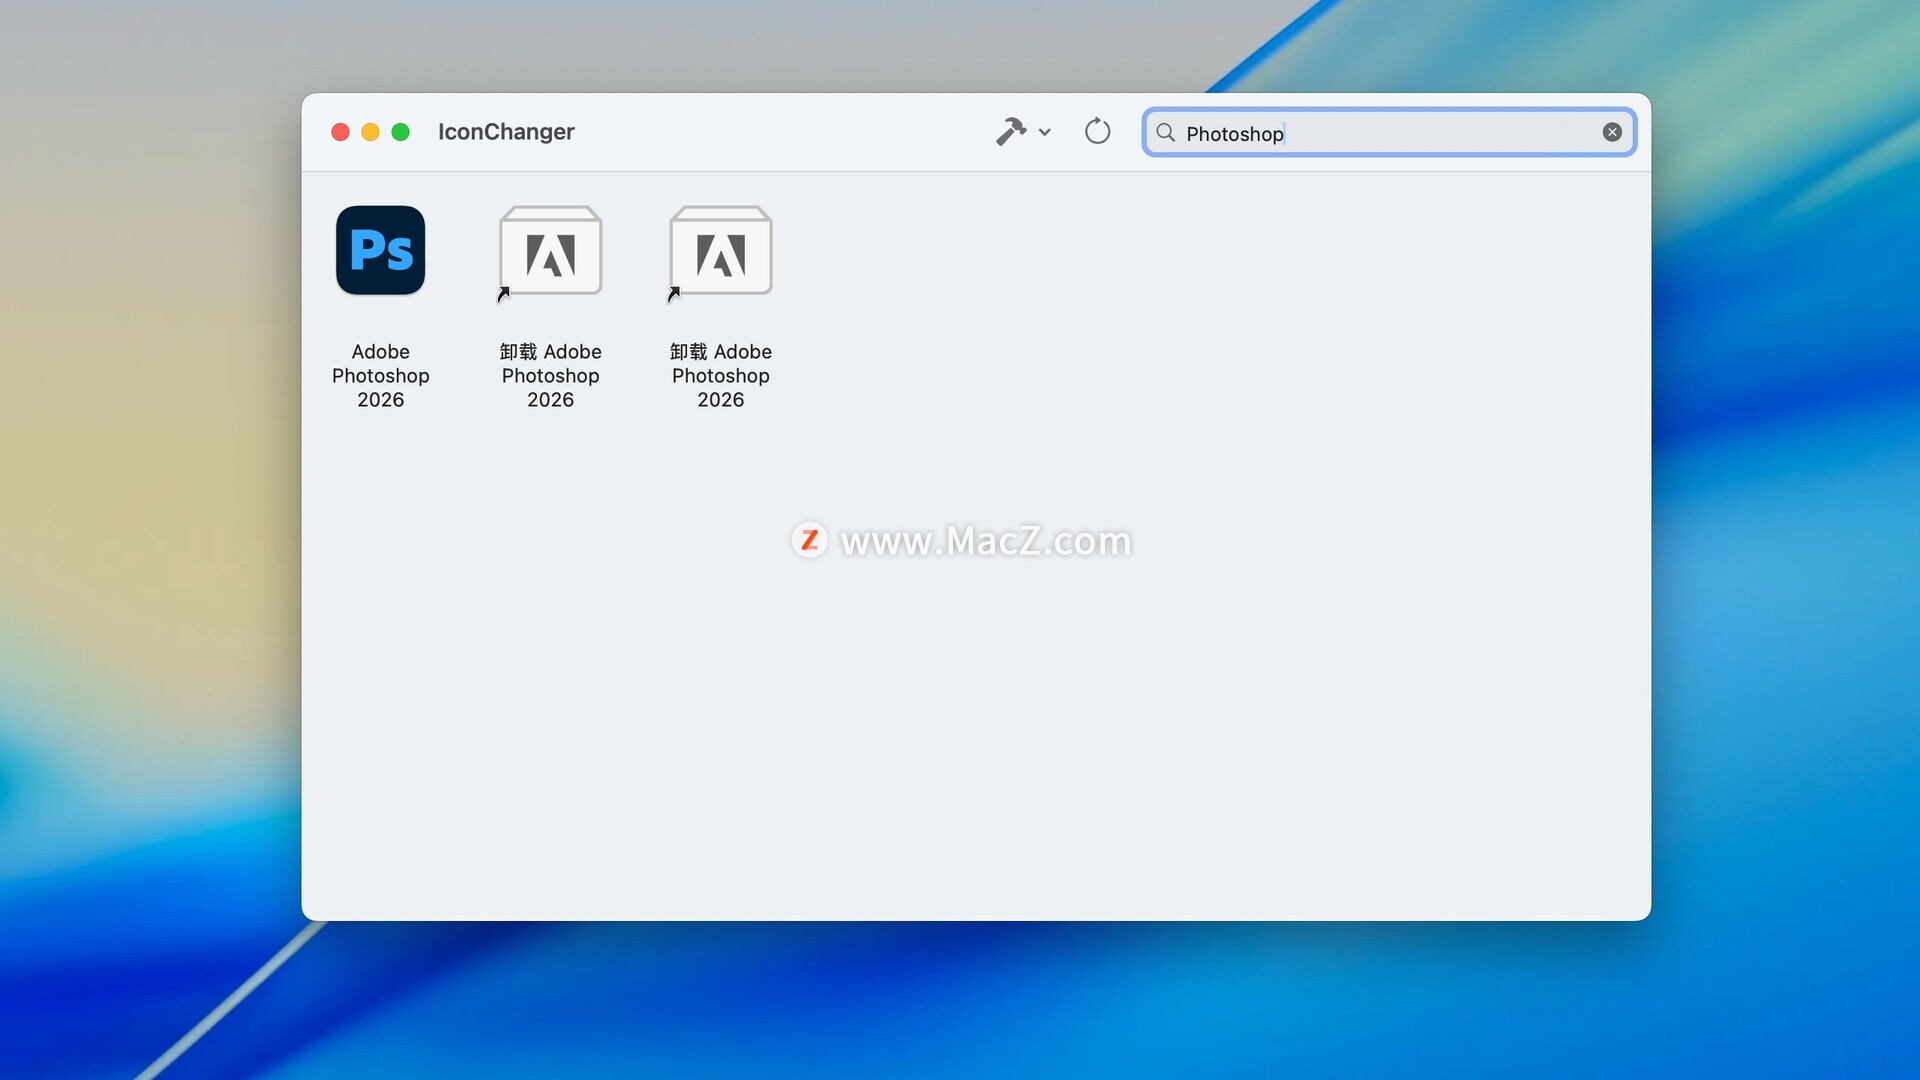Select the first Adobe uninstaller icon

pyautogui.click(x=550, y=252)
